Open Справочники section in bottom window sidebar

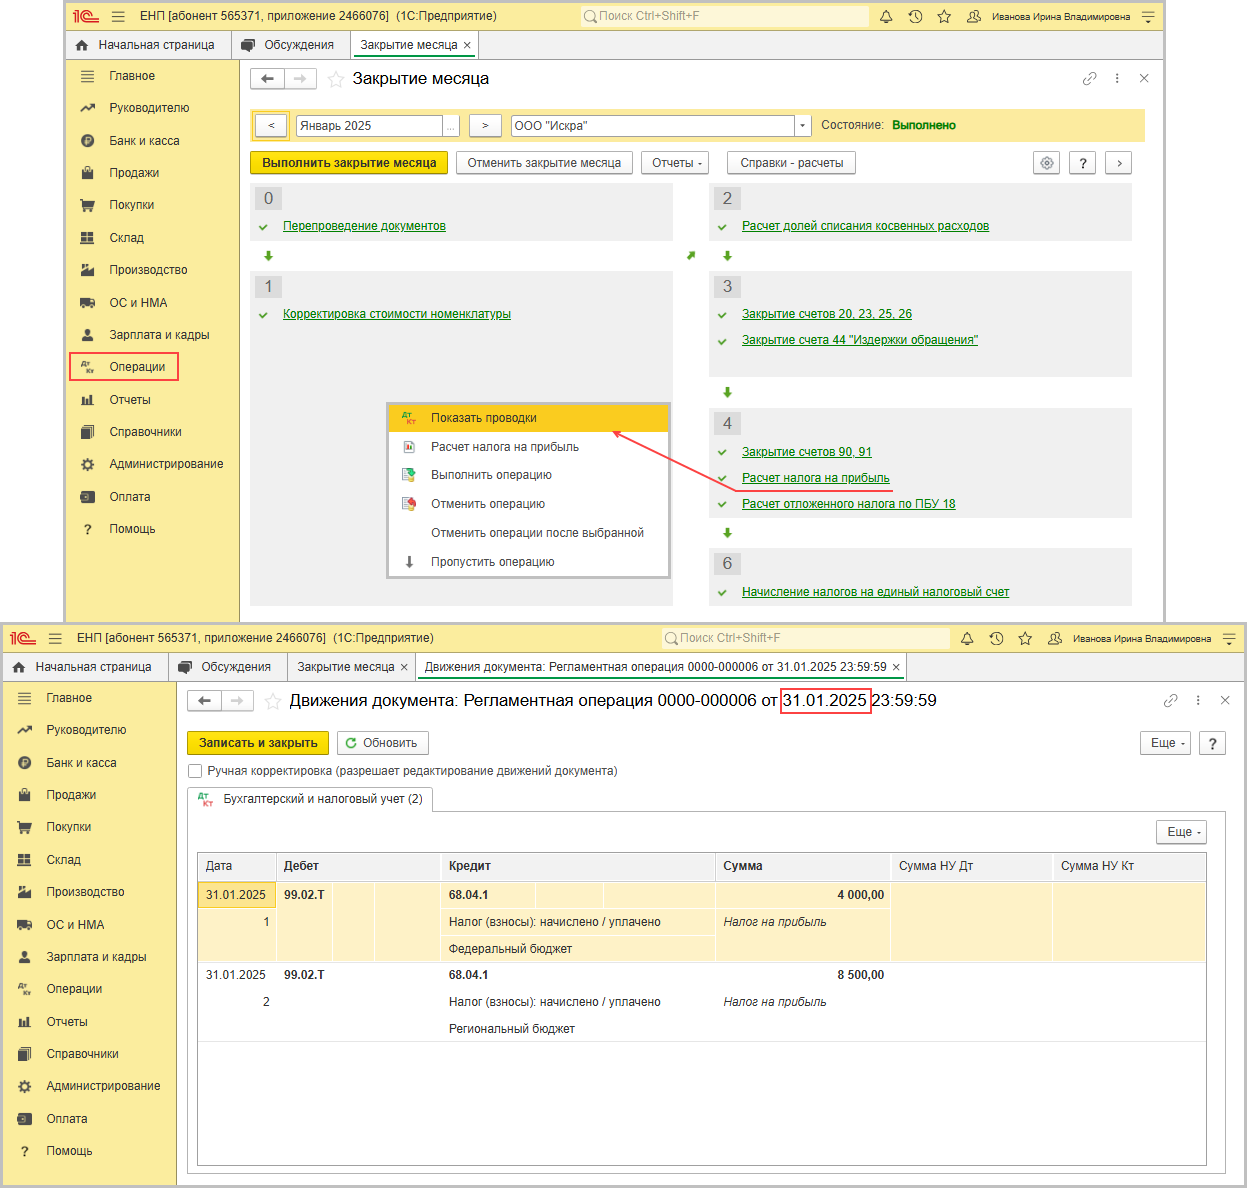coord(82,1054)
